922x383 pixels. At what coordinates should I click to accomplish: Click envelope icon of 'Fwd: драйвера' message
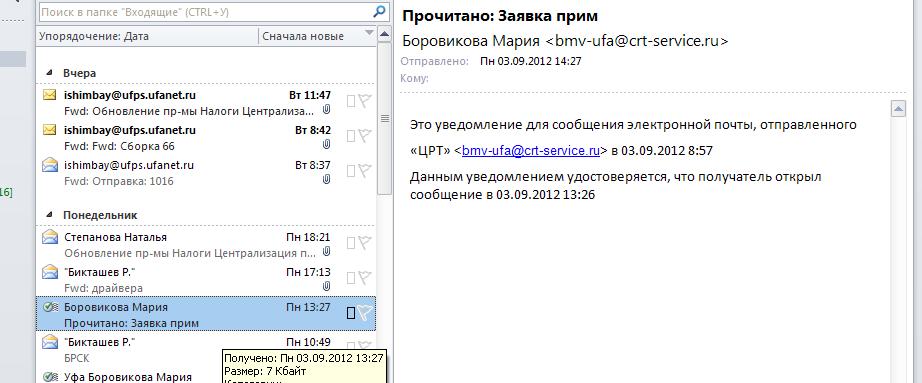point(50,272)
